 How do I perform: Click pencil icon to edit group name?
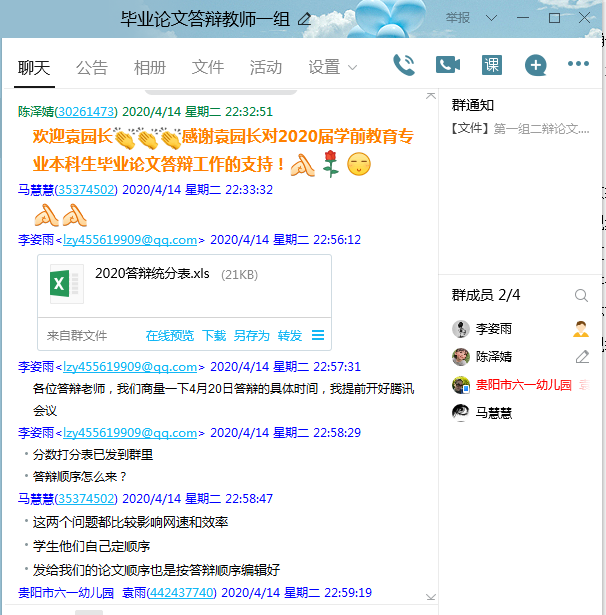coord(304,19)
